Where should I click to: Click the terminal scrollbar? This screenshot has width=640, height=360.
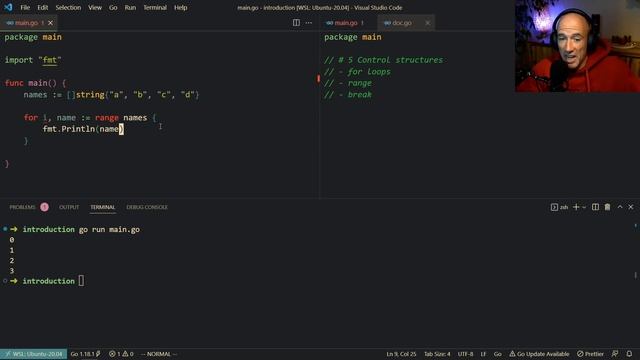click(x=636, y=276)
